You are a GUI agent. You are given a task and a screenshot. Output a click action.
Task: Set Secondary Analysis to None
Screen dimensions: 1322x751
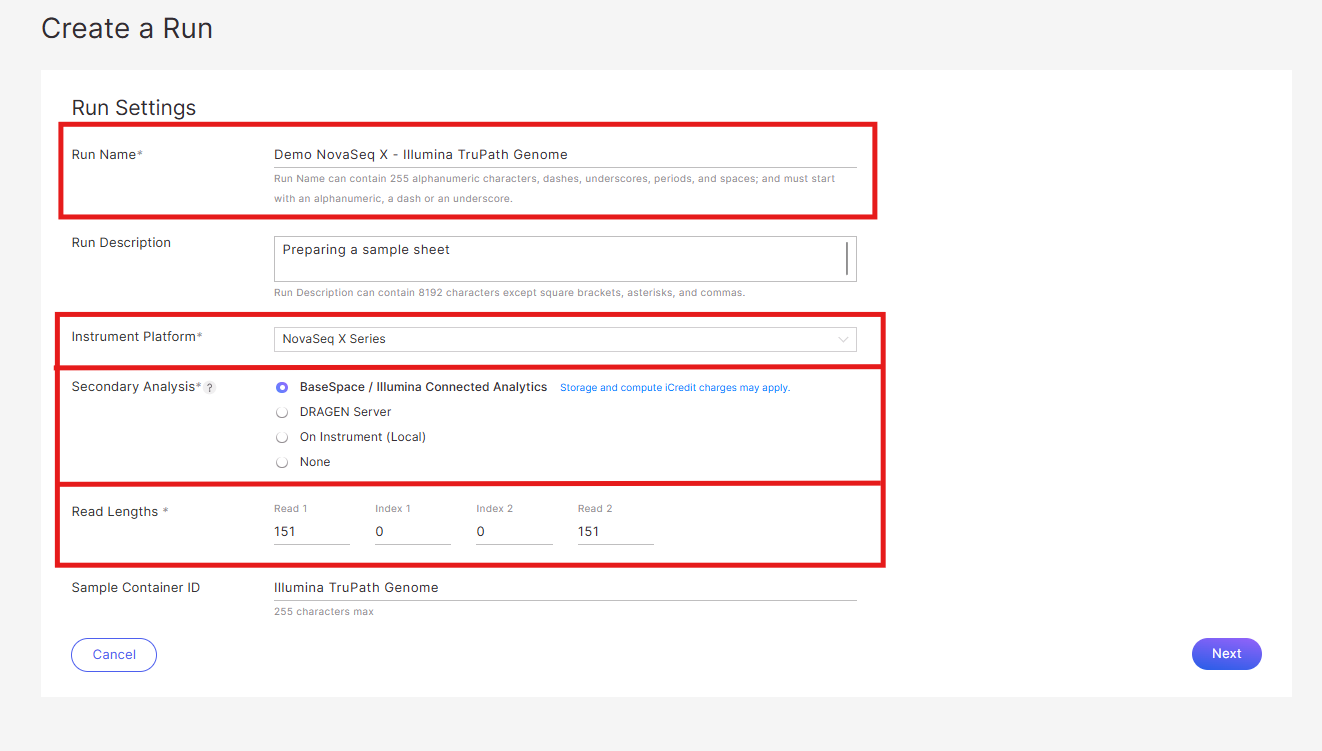282,462
